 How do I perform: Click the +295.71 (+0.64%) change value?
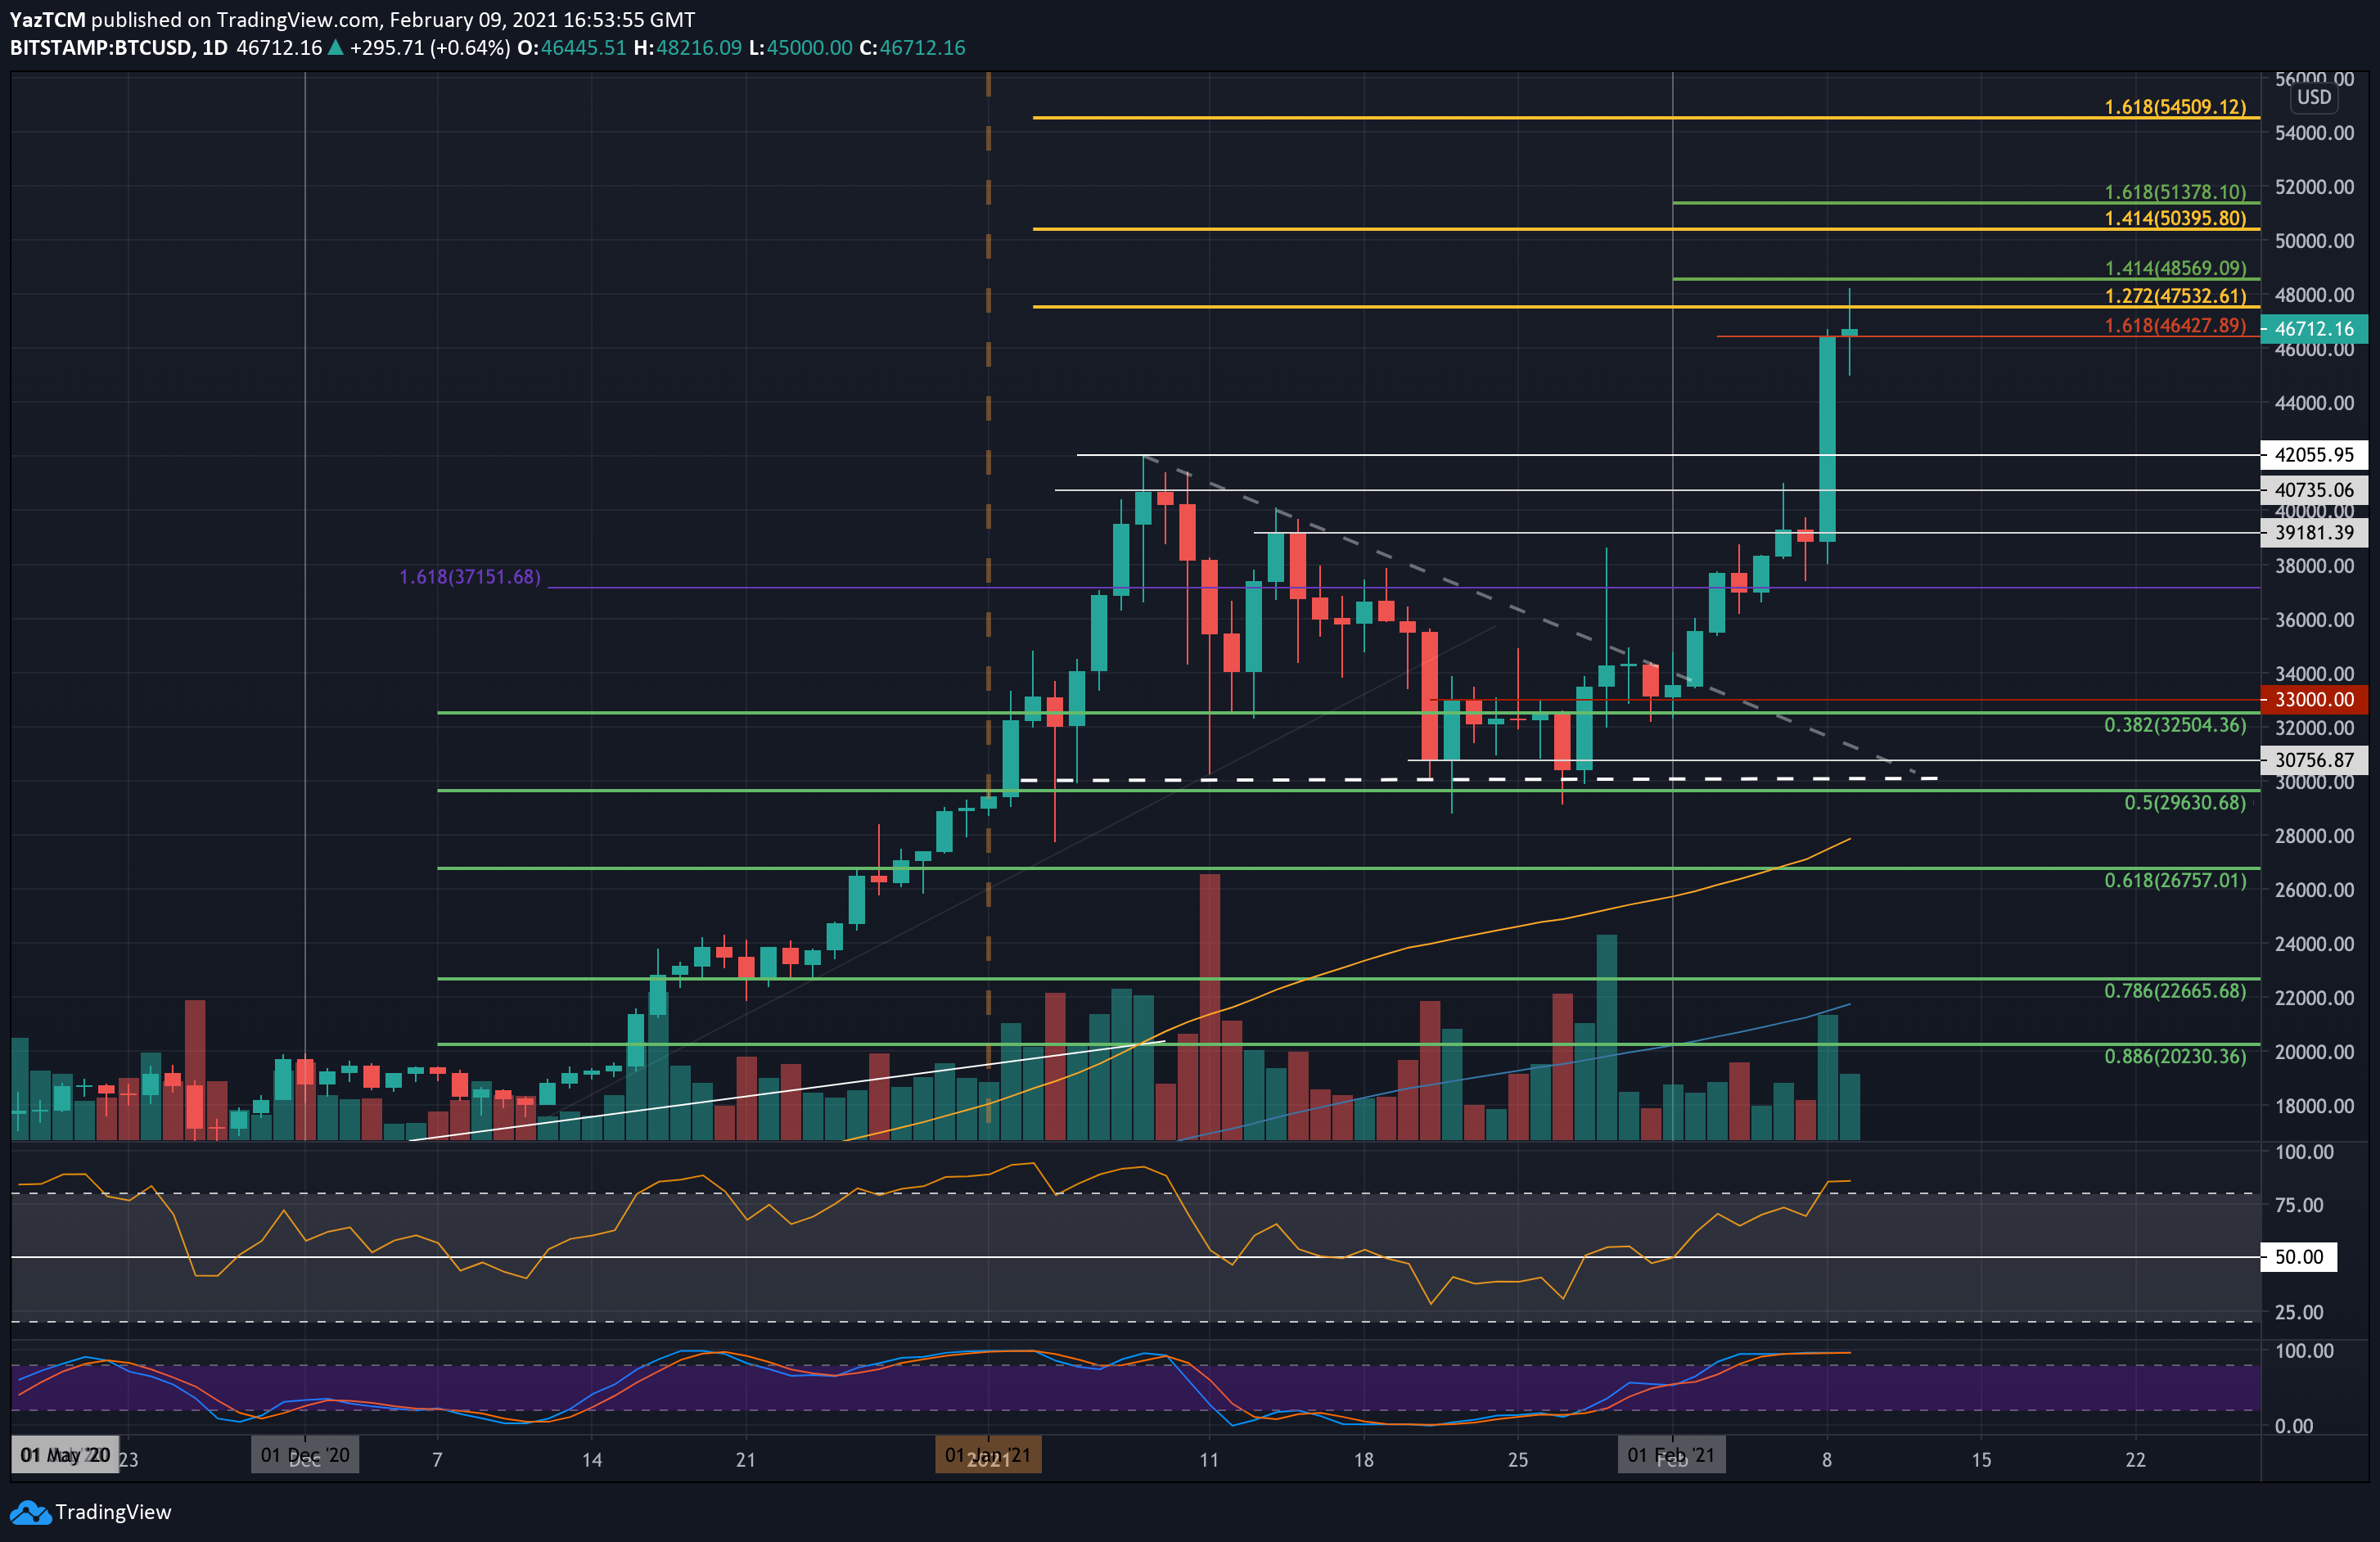[x=430, y=47]
